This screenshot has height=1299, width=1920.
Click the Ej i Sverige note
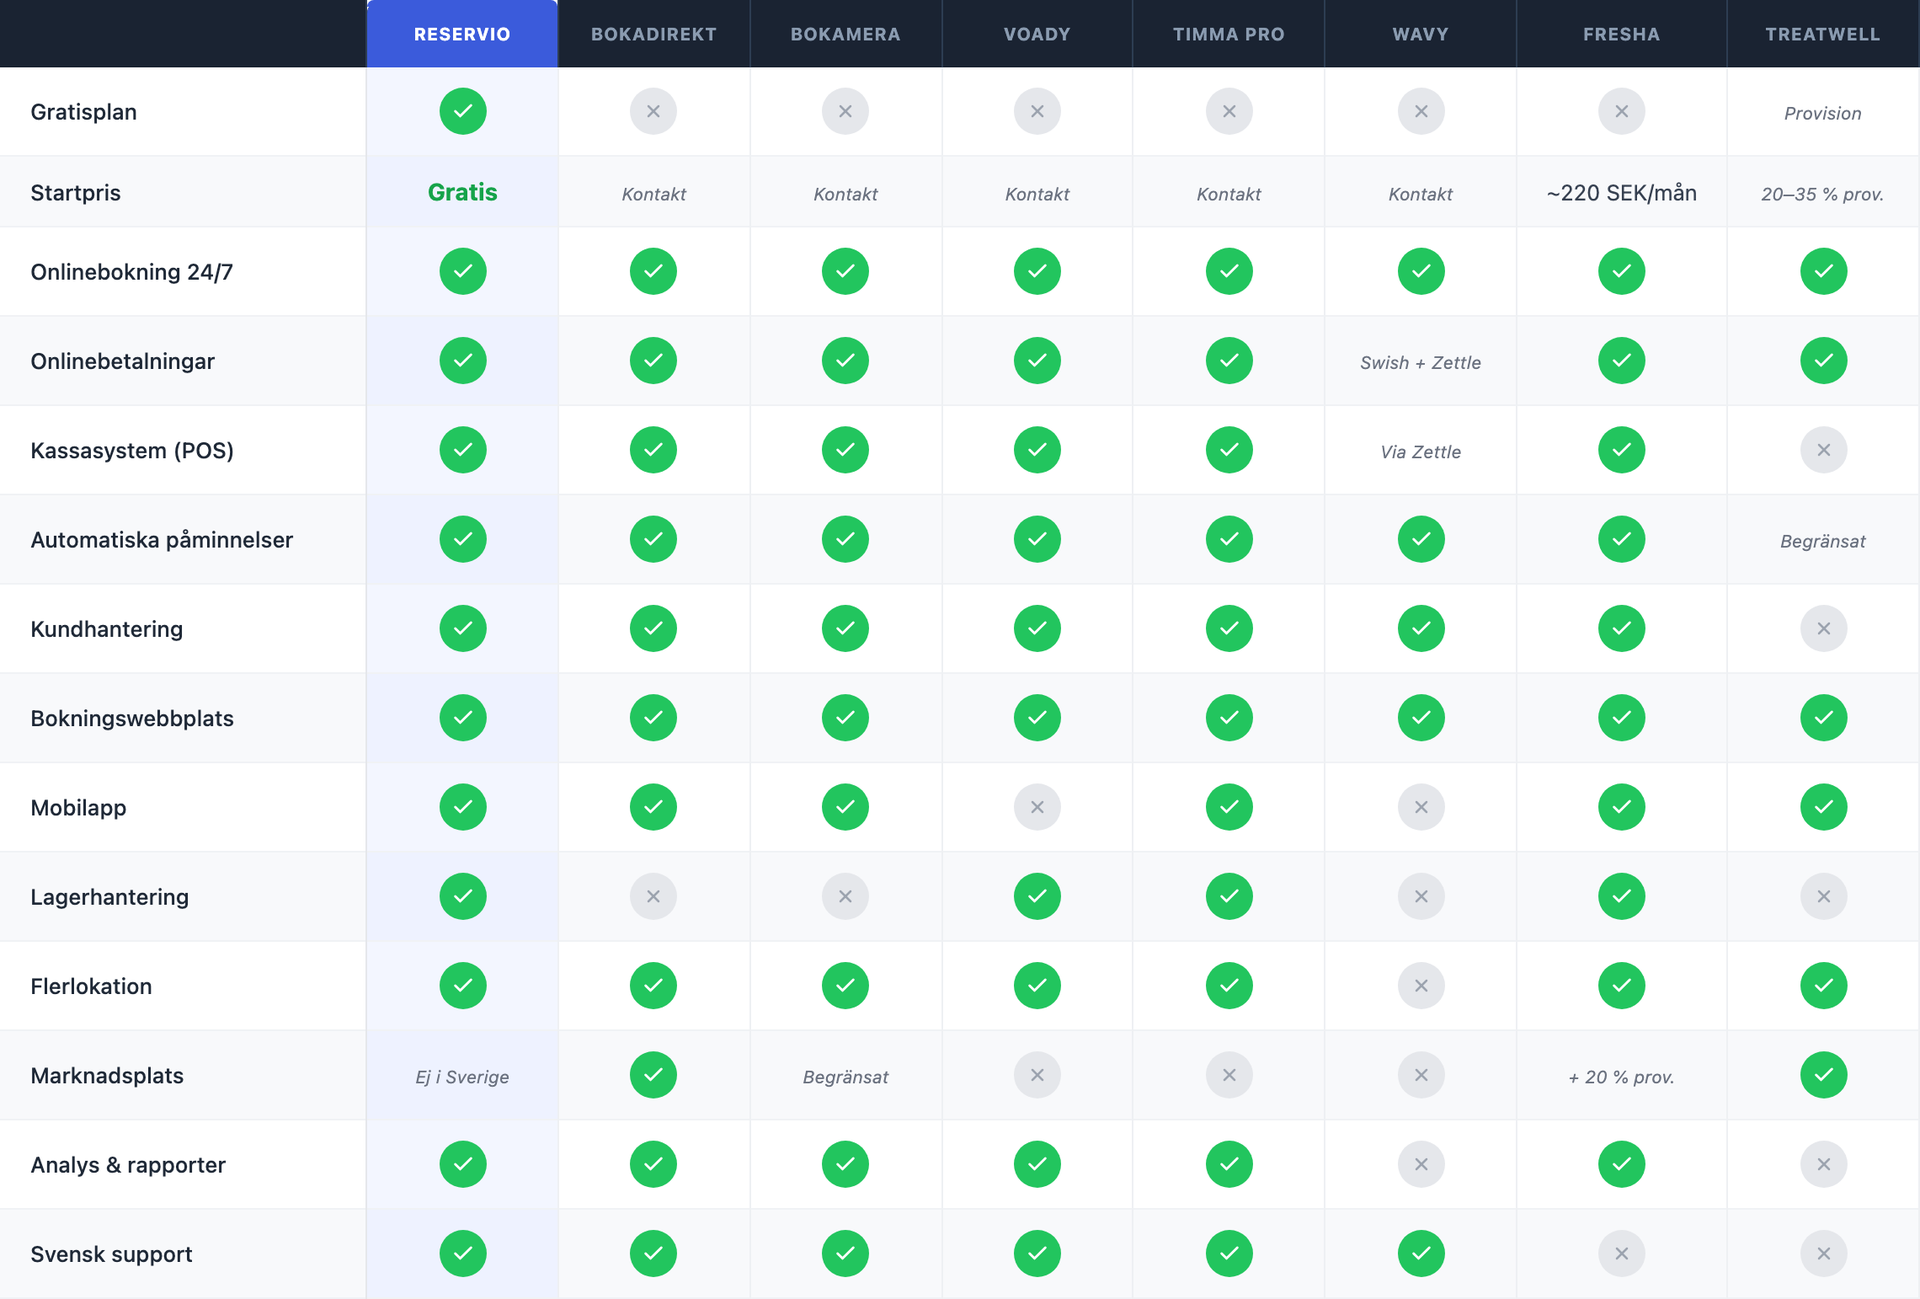point(462,1076)
